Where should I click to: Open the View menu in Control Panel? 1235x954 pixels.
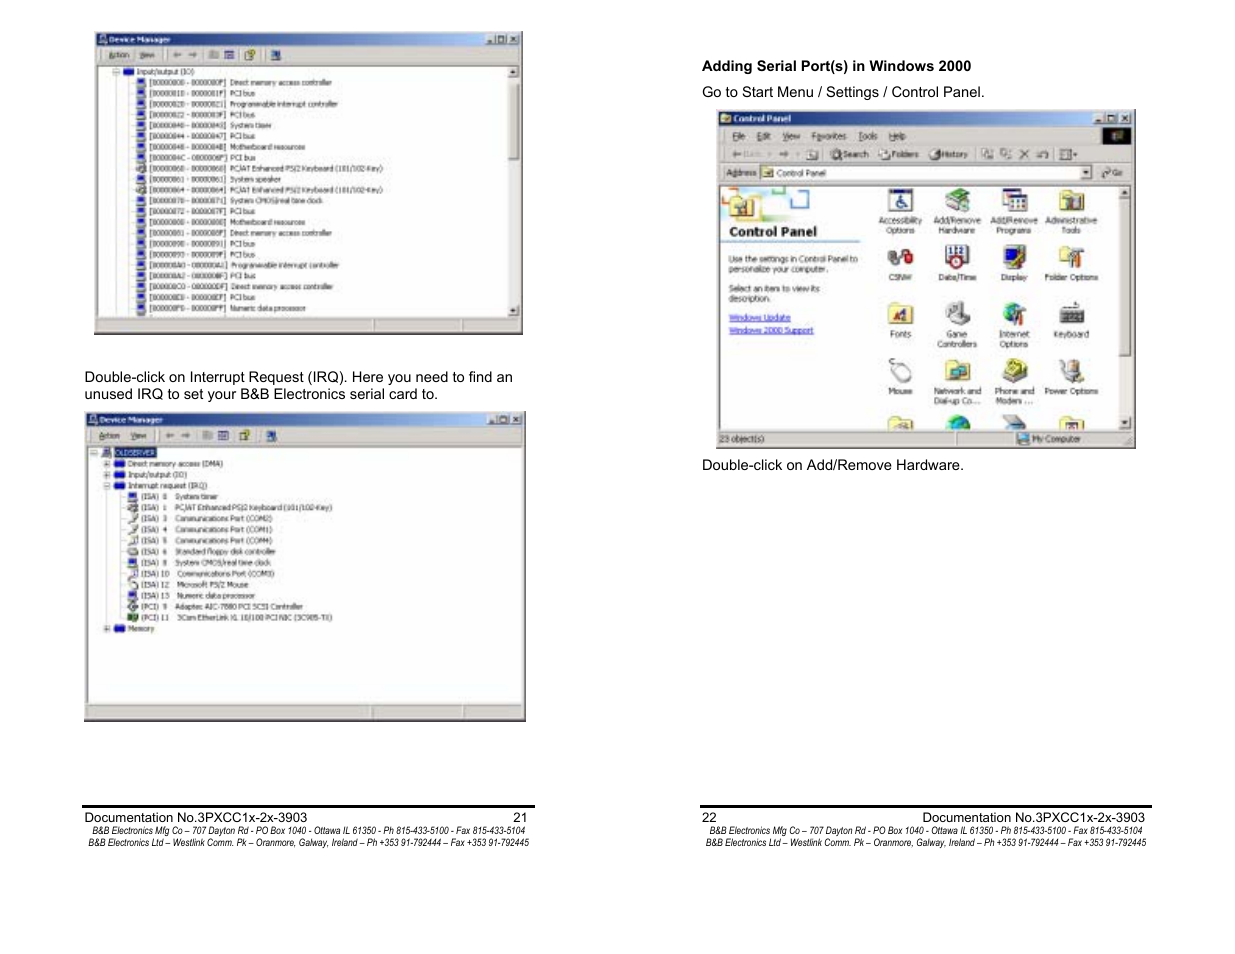coord(791,136)
